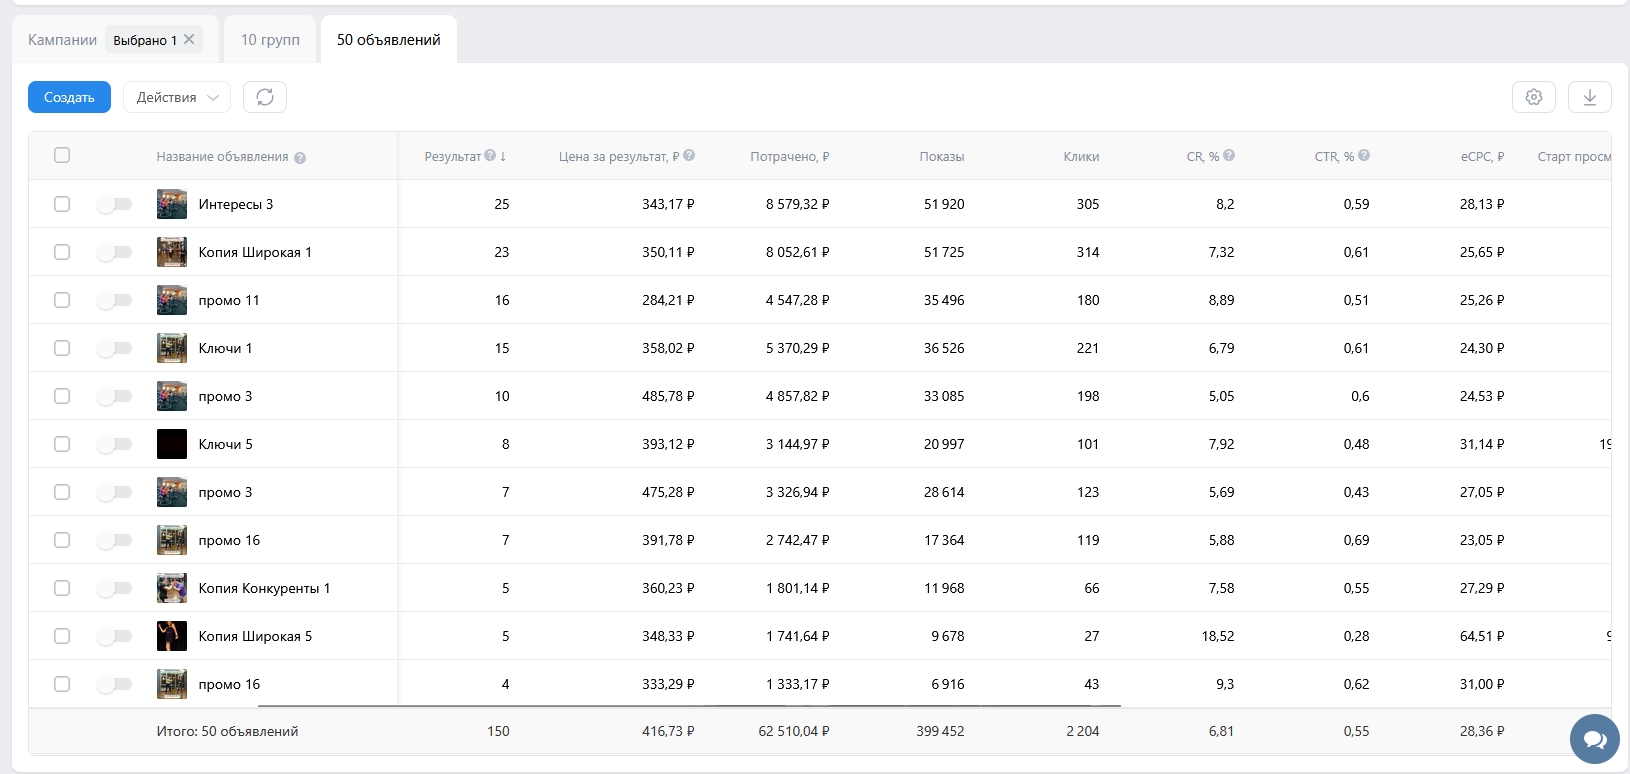This screenshot has width=1630, height=774.
Task: Remove the selected campaign filter chip
Action: [x=189, y=40]
